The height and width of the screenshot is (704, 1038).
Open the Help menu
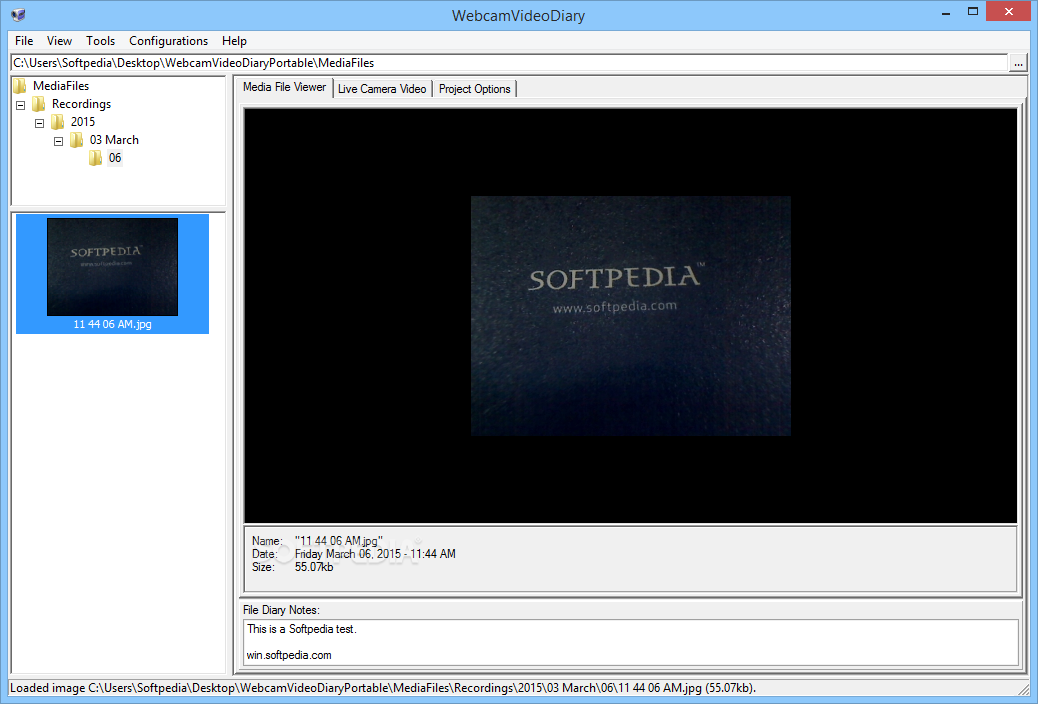234,41
